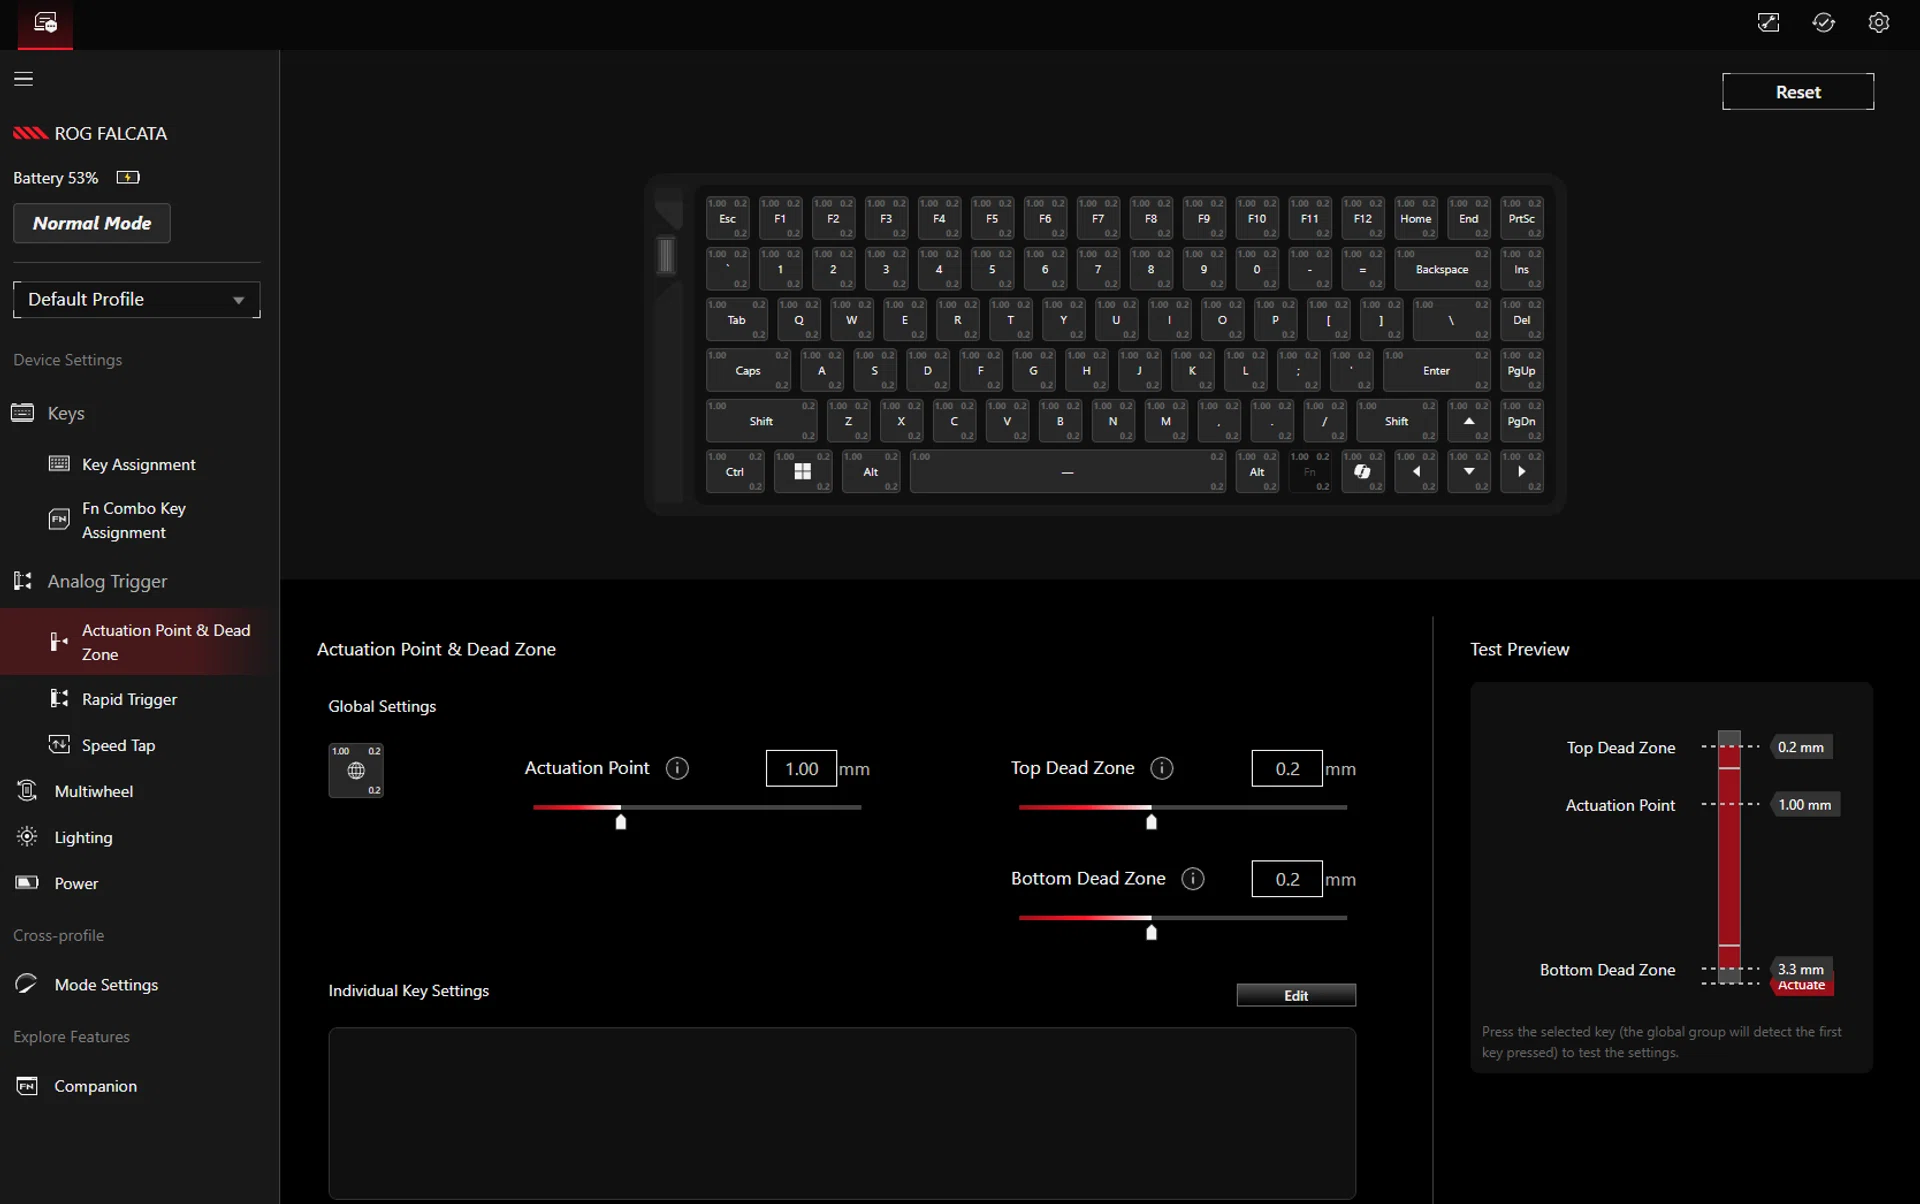Toggle the Normal Mode button
1920x1204 pixels.
tap(92, 223)
